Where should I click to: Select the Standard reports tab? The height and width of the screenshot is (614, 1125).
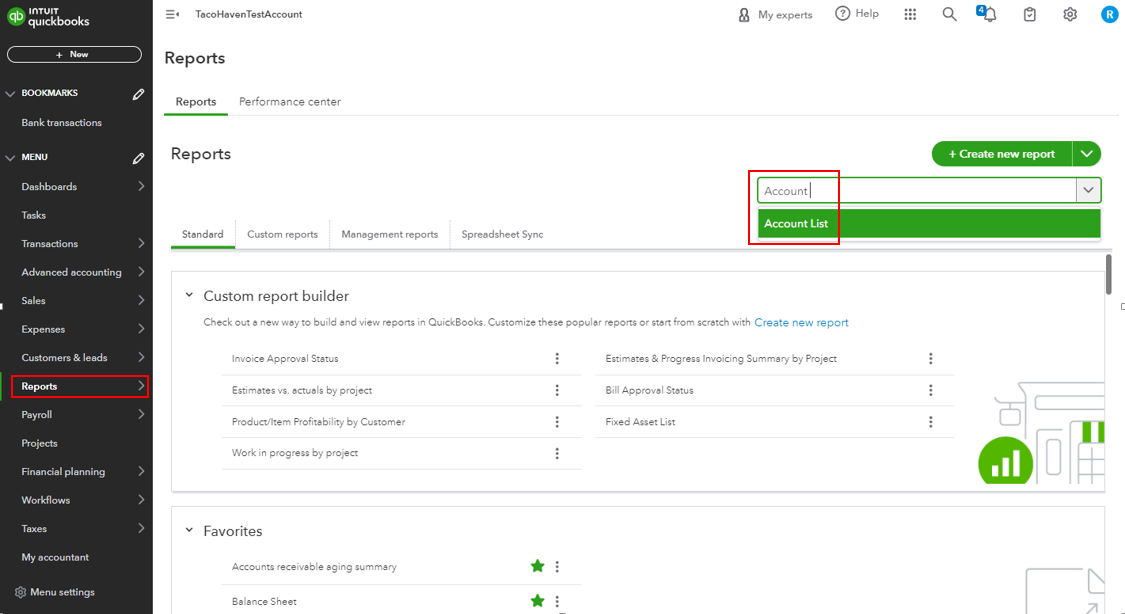[x=203, y=235]
